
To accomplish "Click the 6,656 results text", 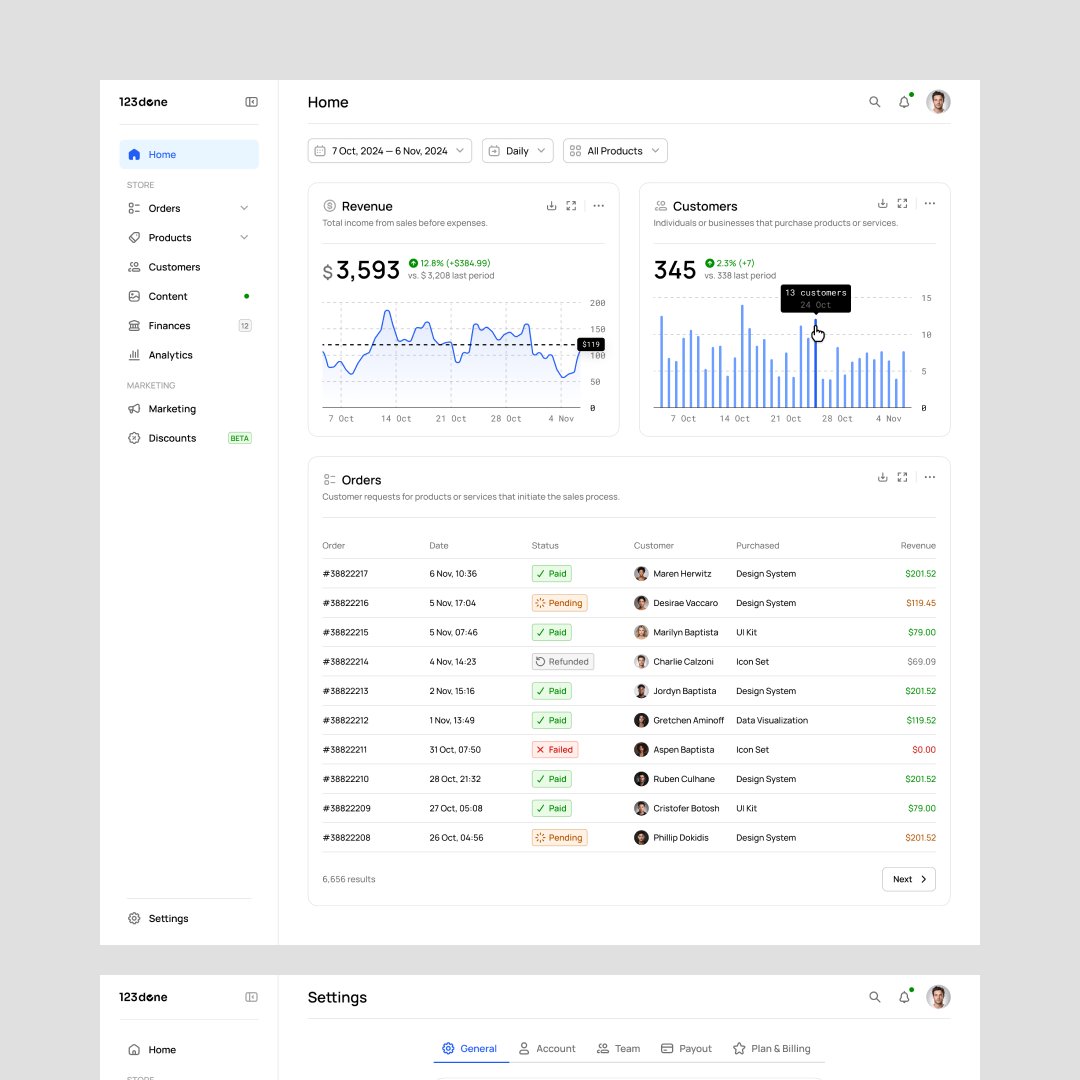I will (x=349, y=879).
